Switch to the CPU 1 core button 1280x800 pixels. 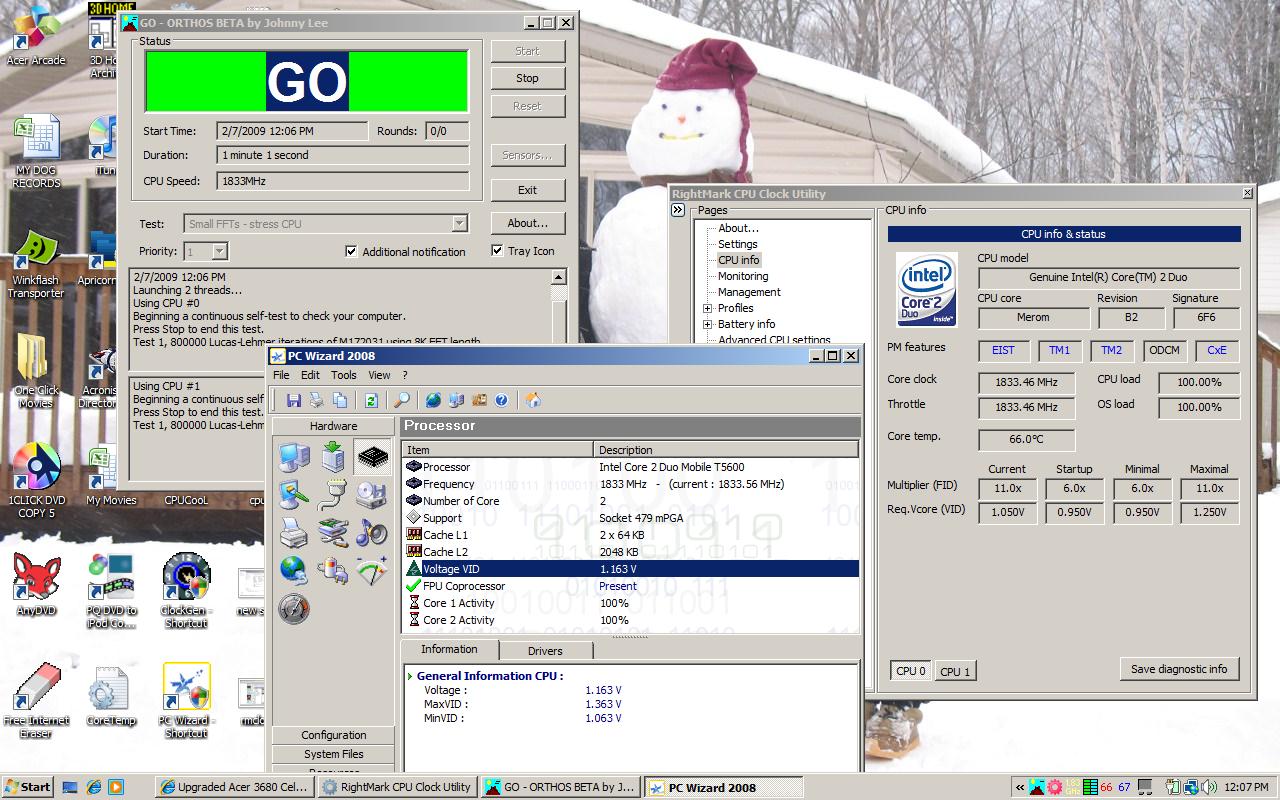955,671
